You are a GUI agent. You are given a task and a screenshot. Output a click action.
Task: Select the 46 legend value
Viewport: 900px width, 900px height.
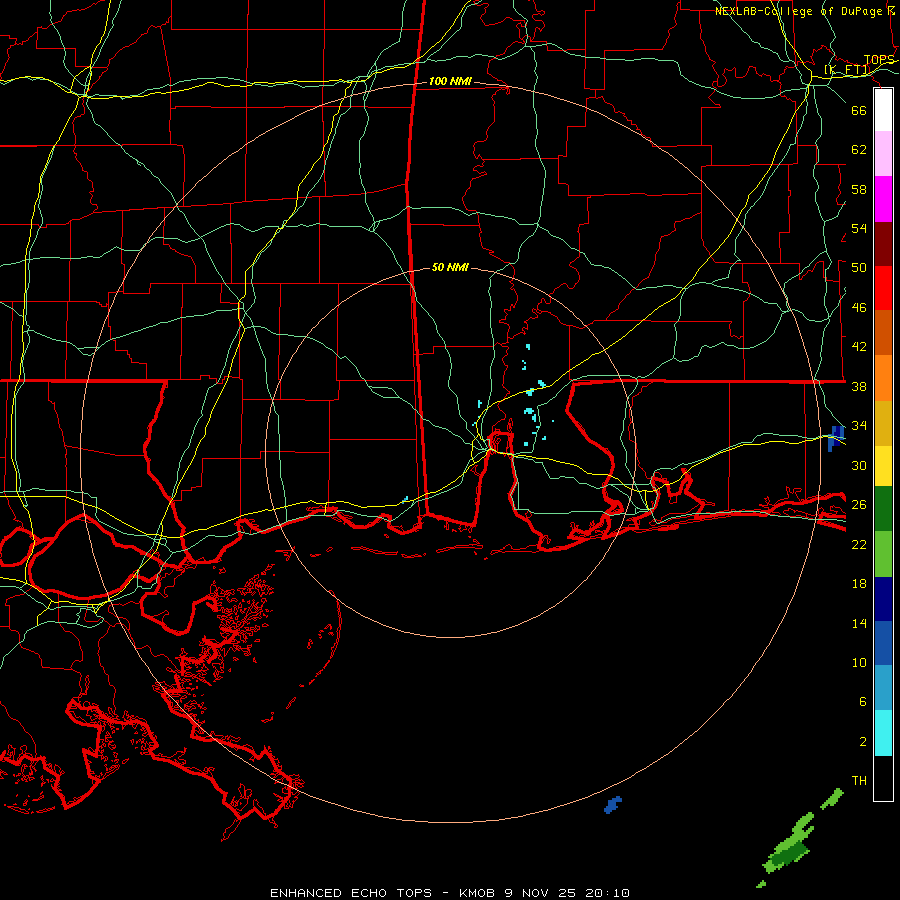coord(859,308)
